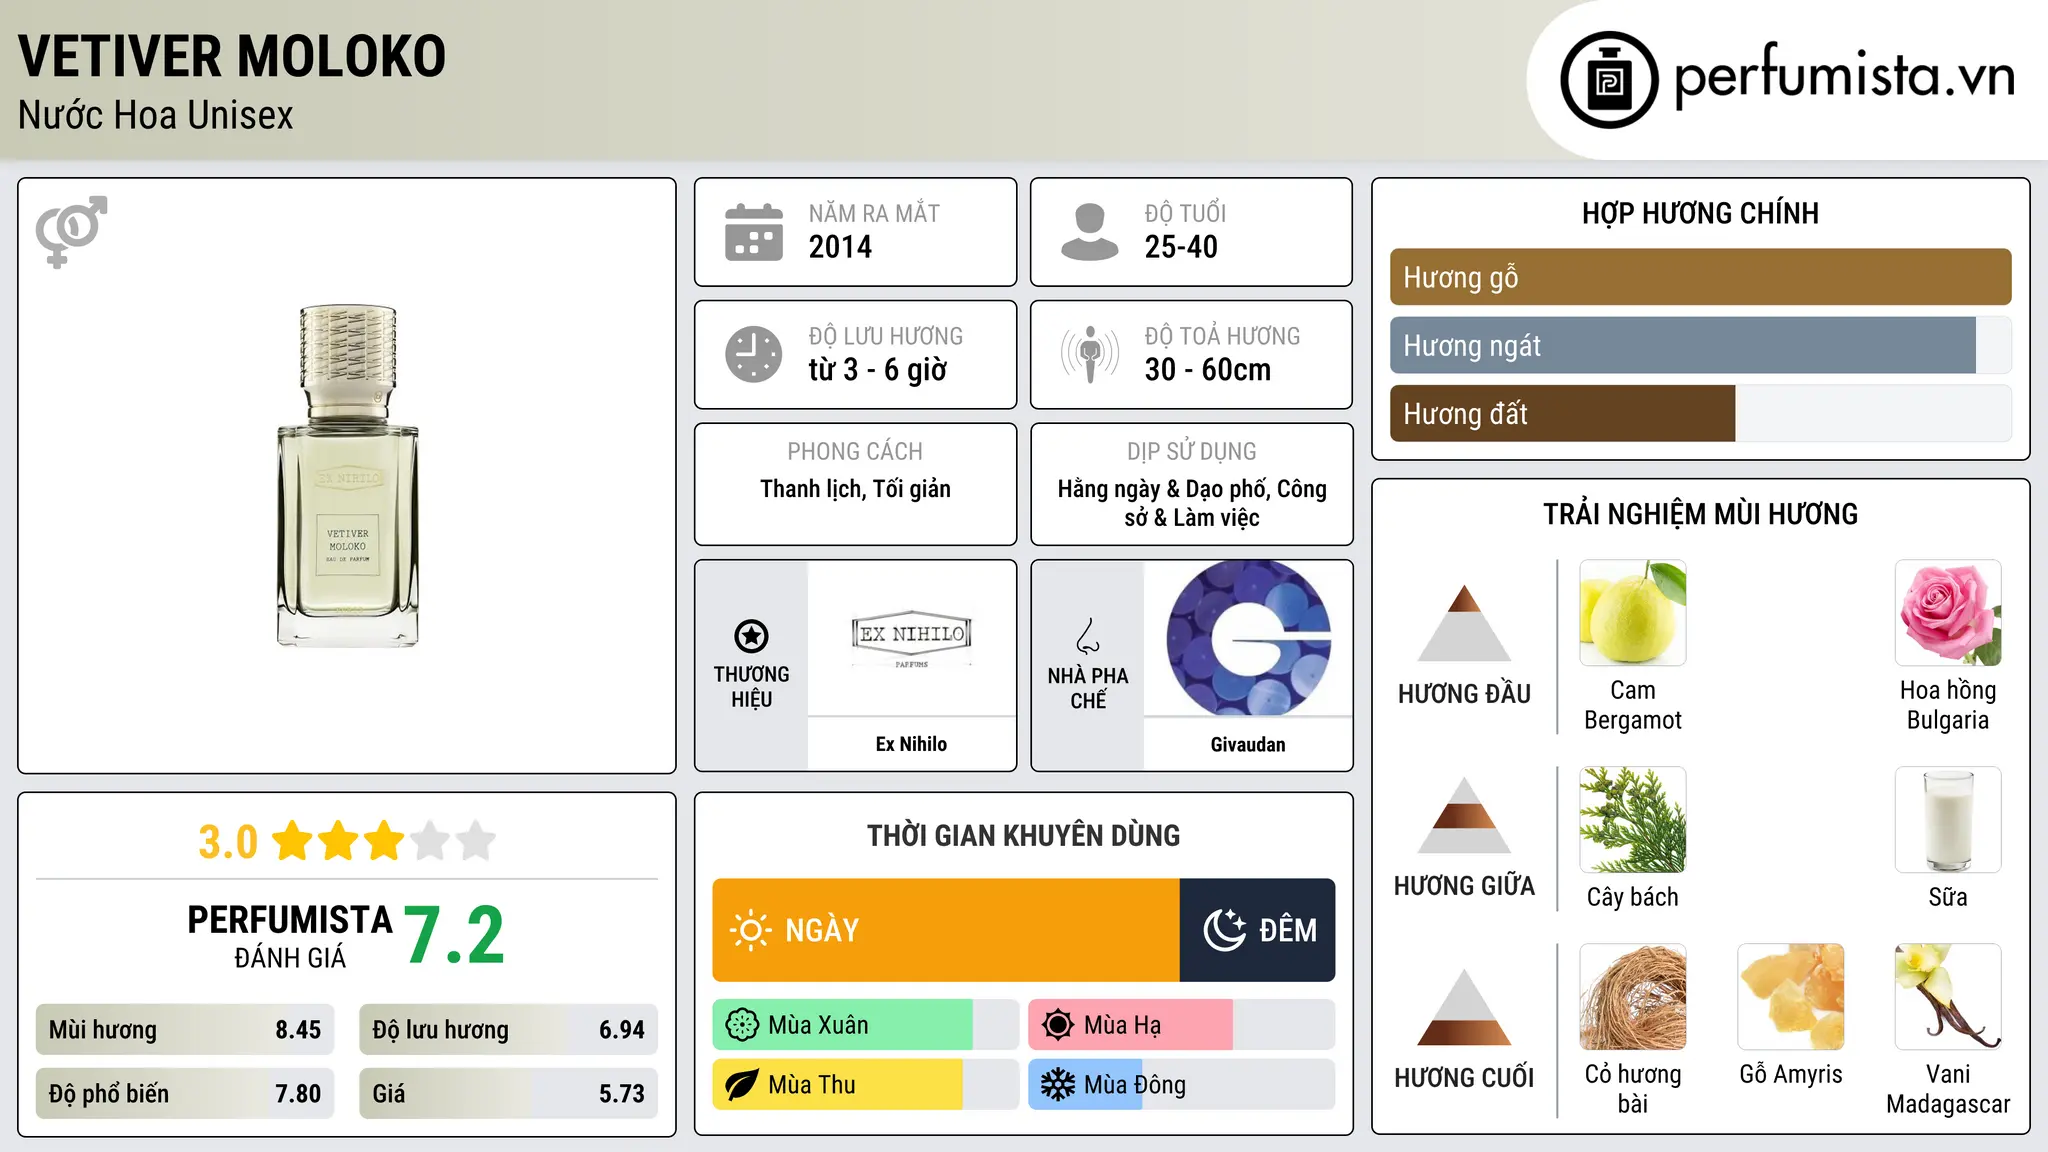Click the Hương đầu pyramid icon
The width and height of the screenshot is (2048, 1152).
point(1464,622)
